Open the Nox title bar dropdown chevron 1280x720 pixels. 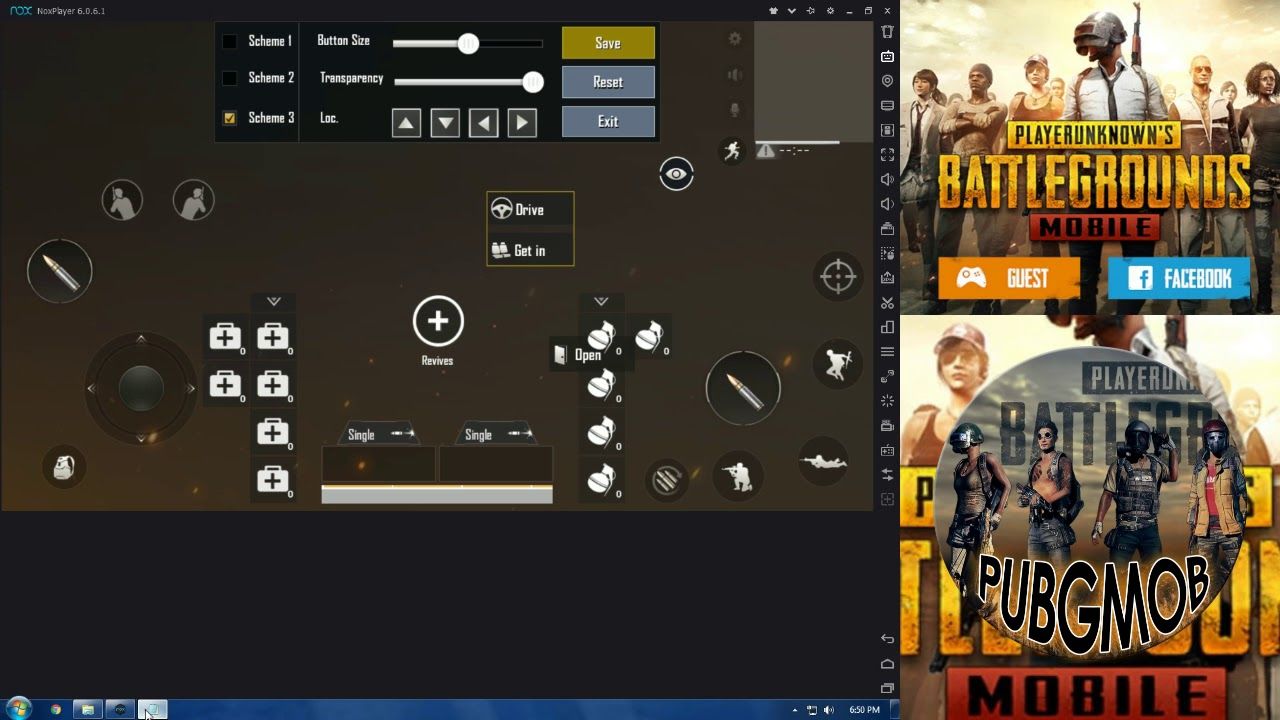[x=792, y=10]
